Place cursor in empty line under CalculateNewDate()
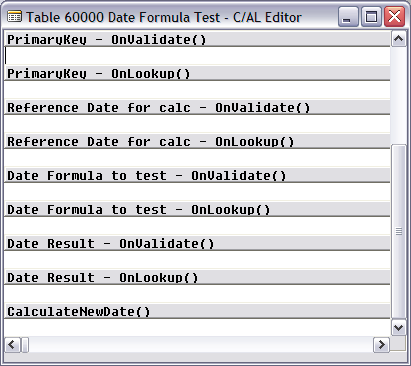The height and width of the screenshot is (366, 411). [197, 327]
